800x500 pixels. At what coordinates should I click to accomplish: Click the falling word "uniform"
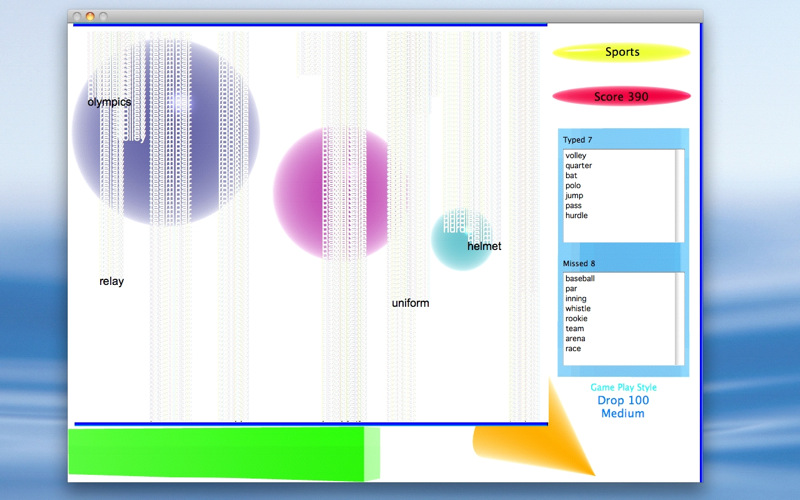[410, 303]
